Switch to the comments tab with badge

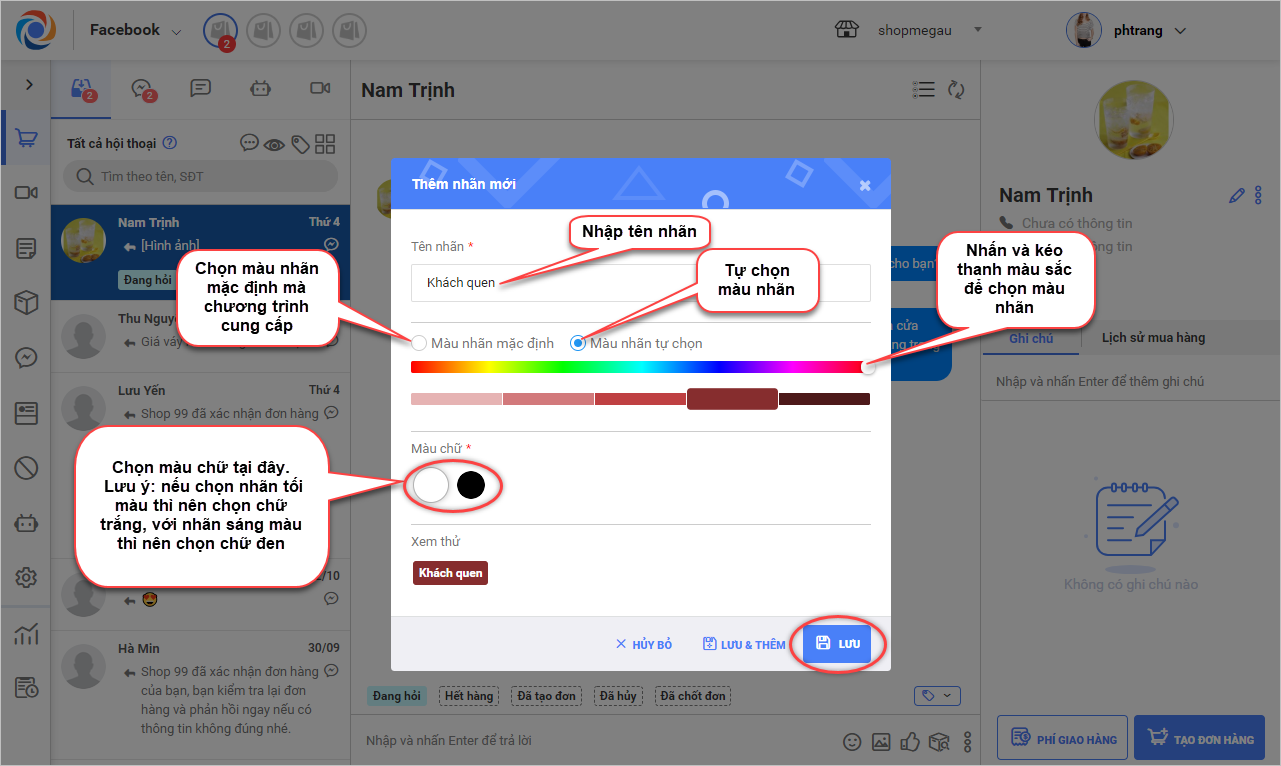pos(143,89)
